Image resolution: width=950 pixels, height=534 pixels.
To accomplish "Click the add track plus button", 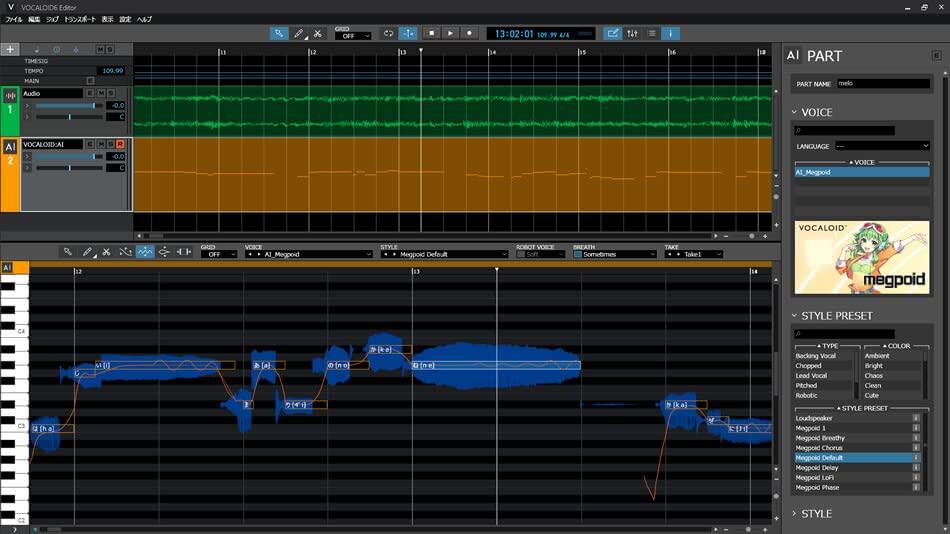I will 11,49.
